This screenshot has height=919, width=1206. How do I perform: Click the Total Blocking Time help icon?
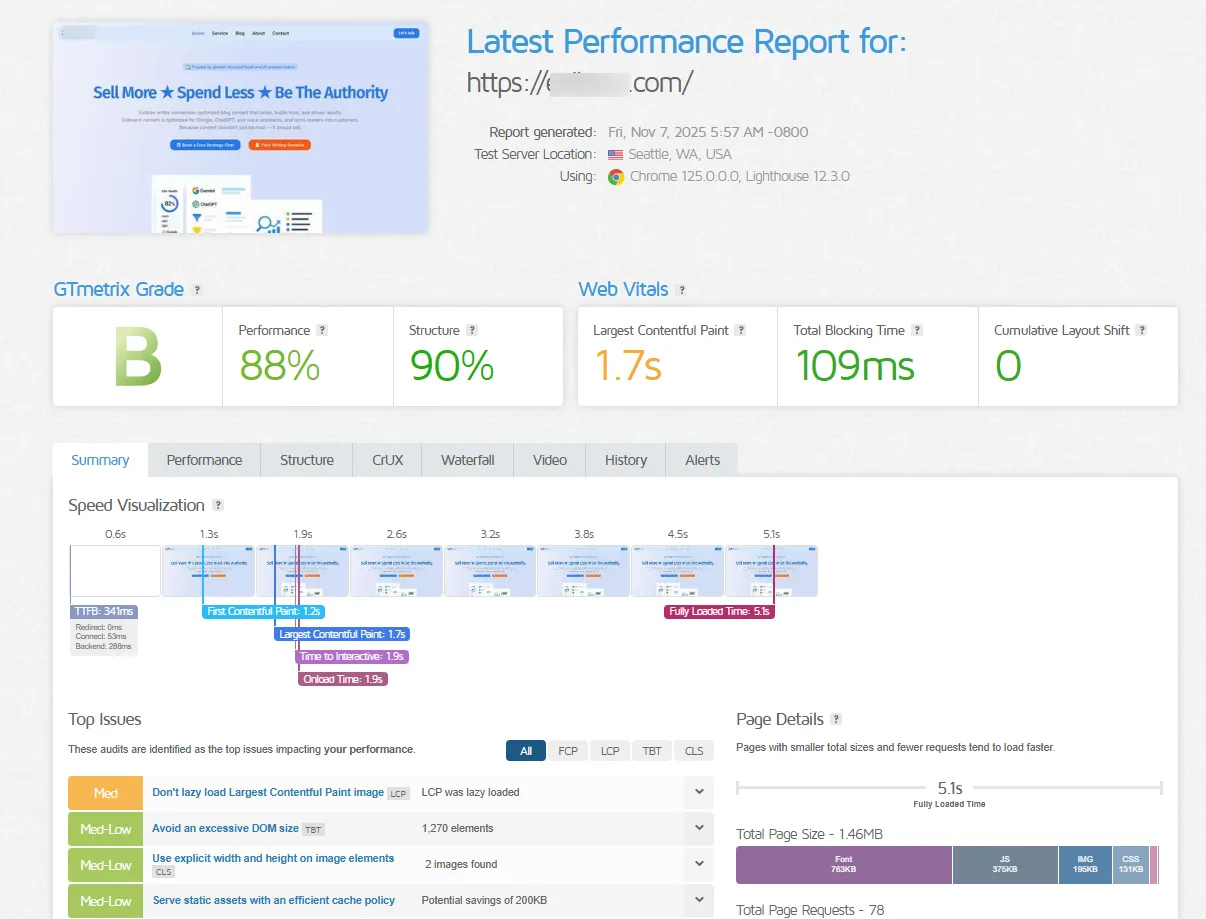click(x=917, y=330)
